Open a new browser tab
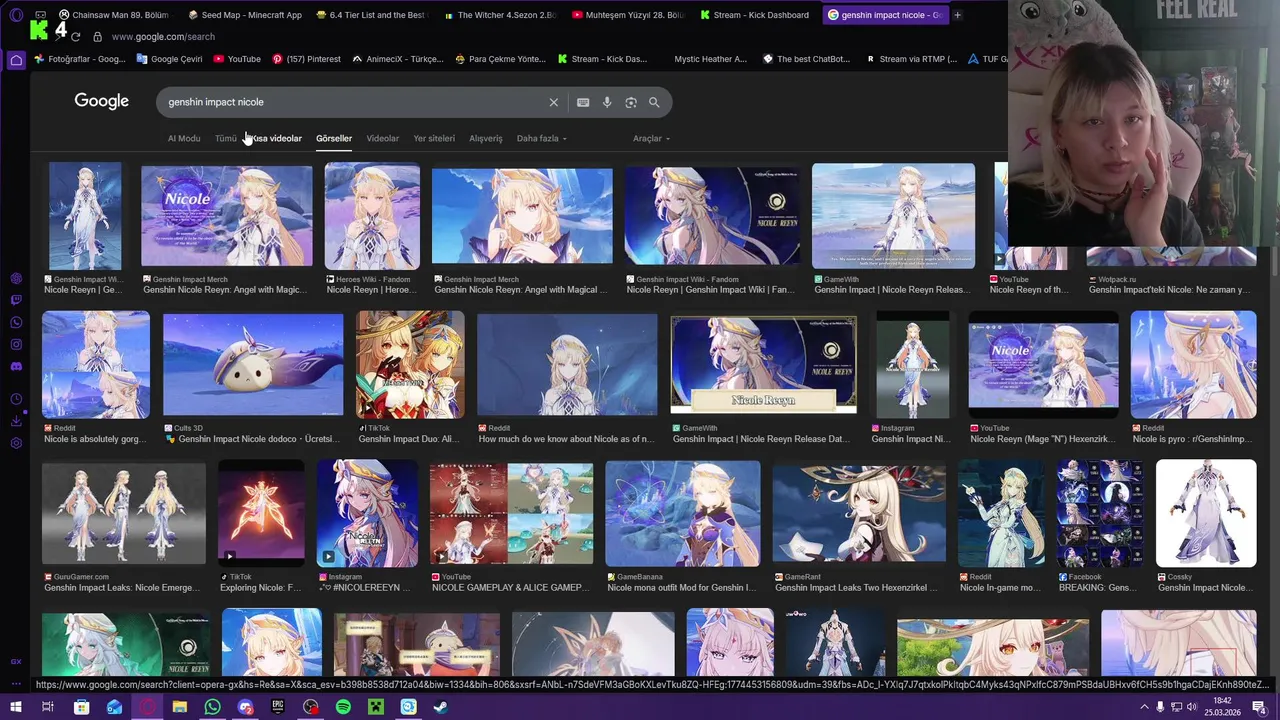The height and width of the screenshot is (720, 1280). coord(957,15)
